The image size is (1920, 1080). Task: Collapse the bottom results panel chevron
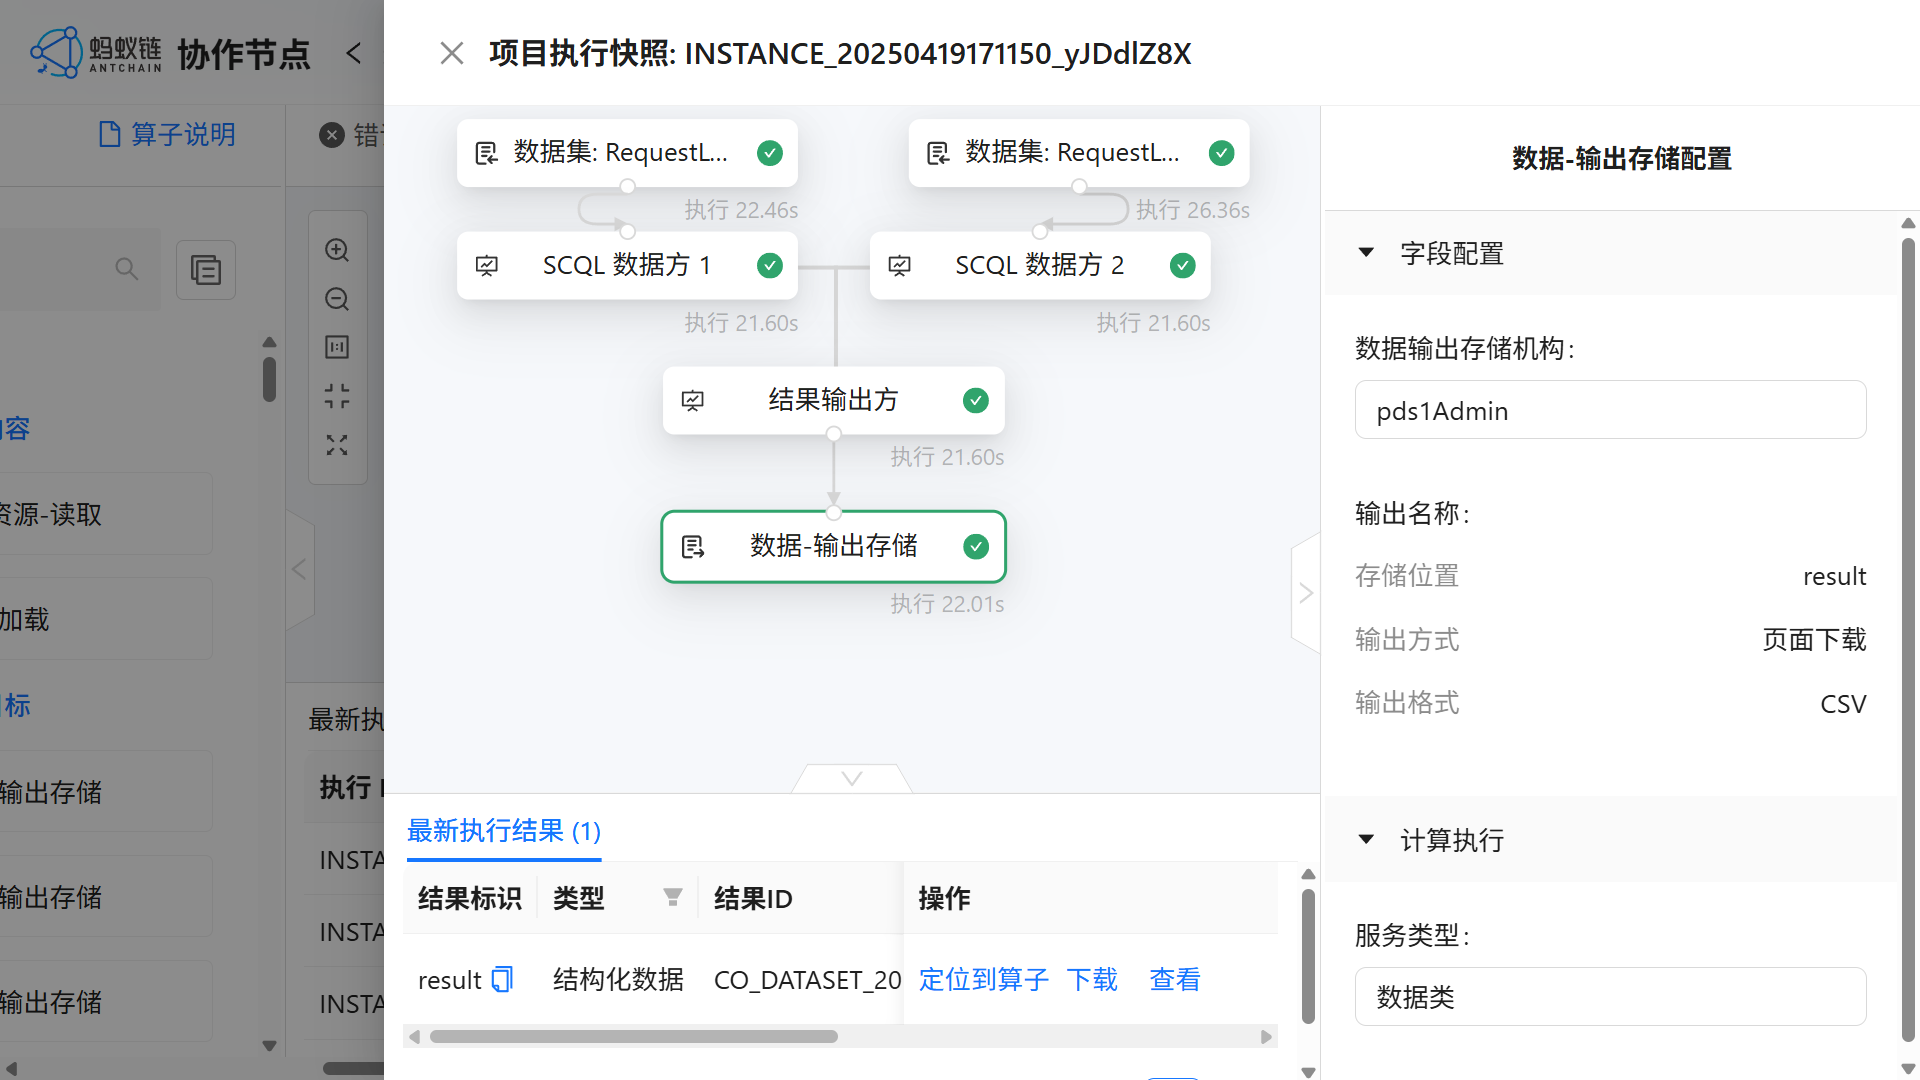tap(852, 779)
